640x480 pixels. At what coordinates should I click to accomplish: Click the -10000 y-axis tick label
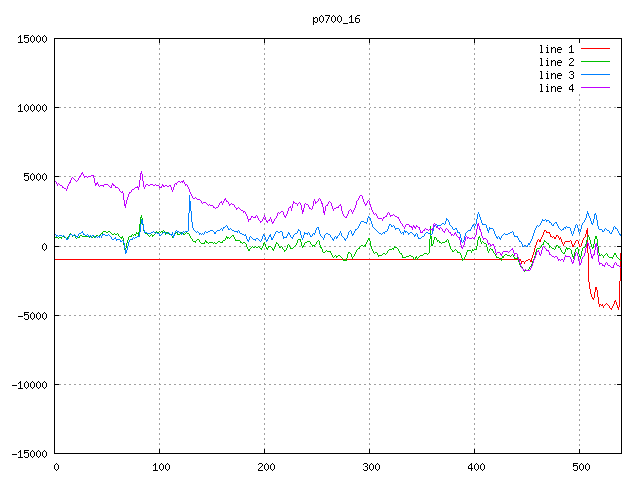click(x=29, y=385)
